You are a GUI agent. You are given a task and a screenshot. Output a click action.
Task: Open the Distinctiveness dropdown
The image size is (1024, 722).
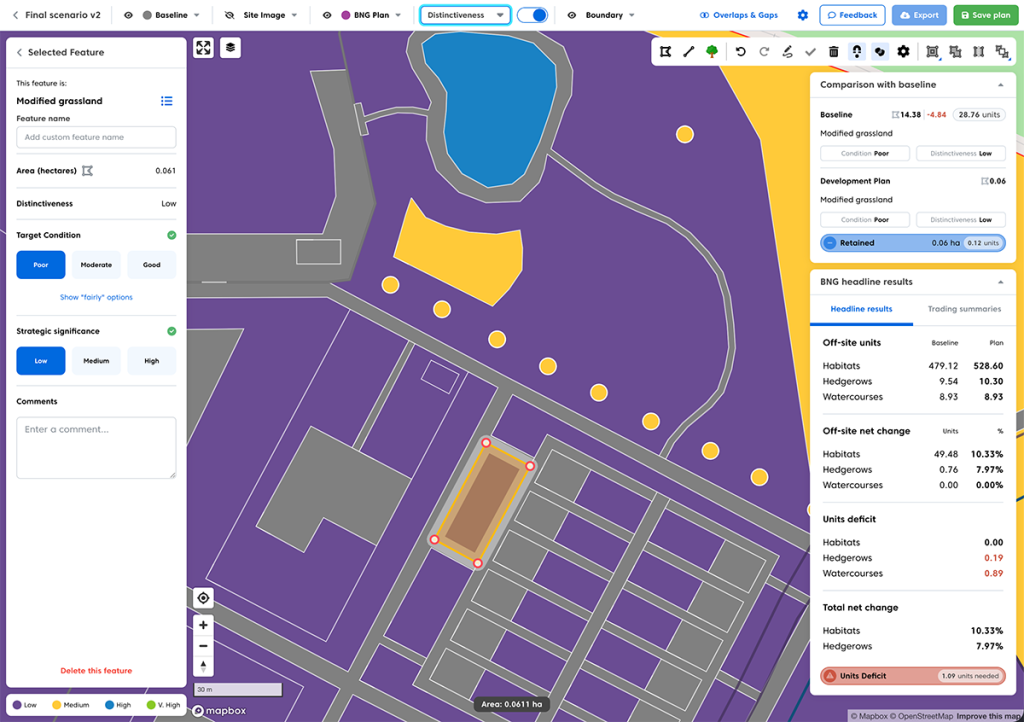tap(465, 15)
